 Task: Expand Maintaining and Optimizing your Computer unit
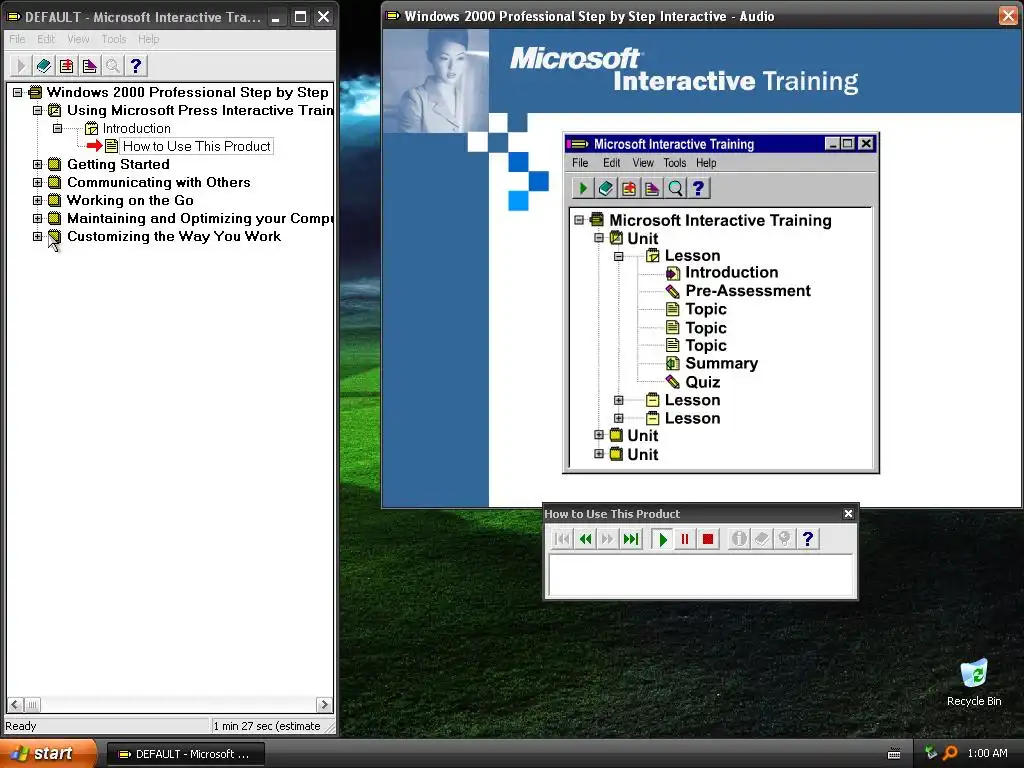coord(37,218)
